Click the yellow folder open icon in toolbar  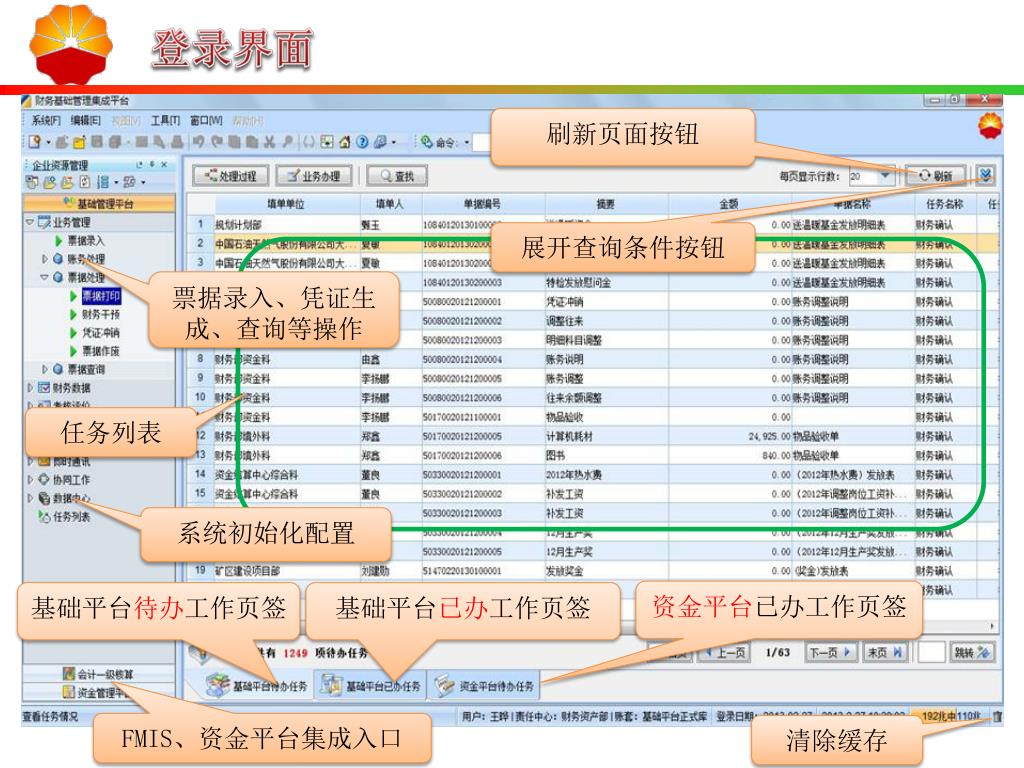coord(79,142)
